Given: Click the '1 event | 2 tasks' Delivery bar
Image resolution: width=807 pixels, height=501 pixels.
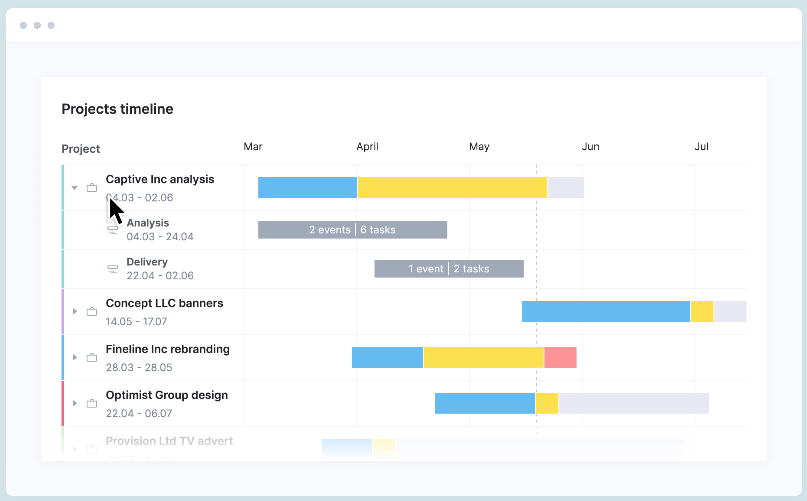Looking at the screenshot, I should tap(449, 269).
